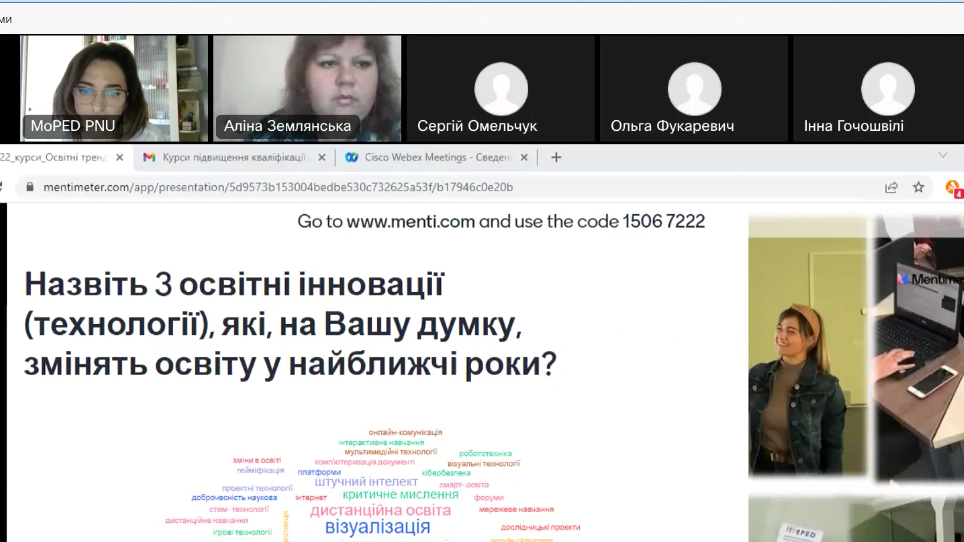Select Інна Гочошвілі participant tile
This screenshot has width=964, height=542.
point(879,88)
